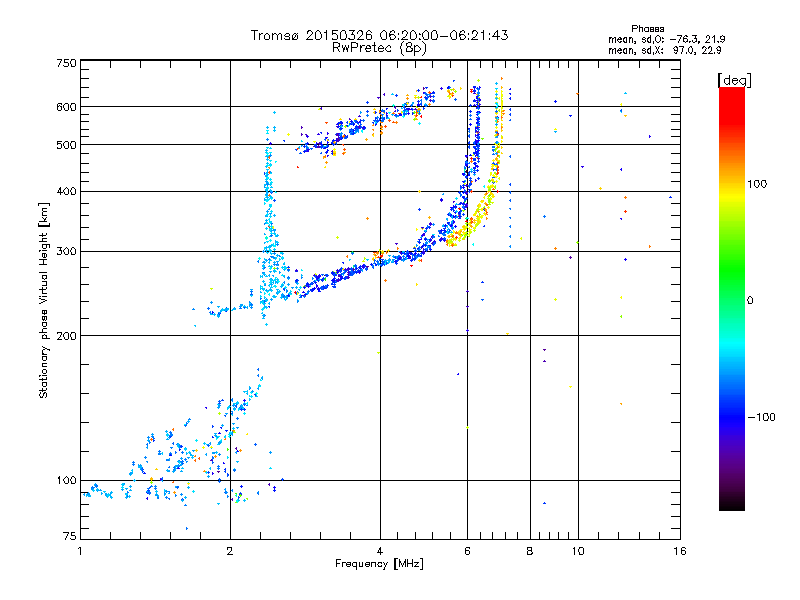Click the x-axis tick label '10'
The height and width of the screenshot is (600, 800).
pos(578,551)
